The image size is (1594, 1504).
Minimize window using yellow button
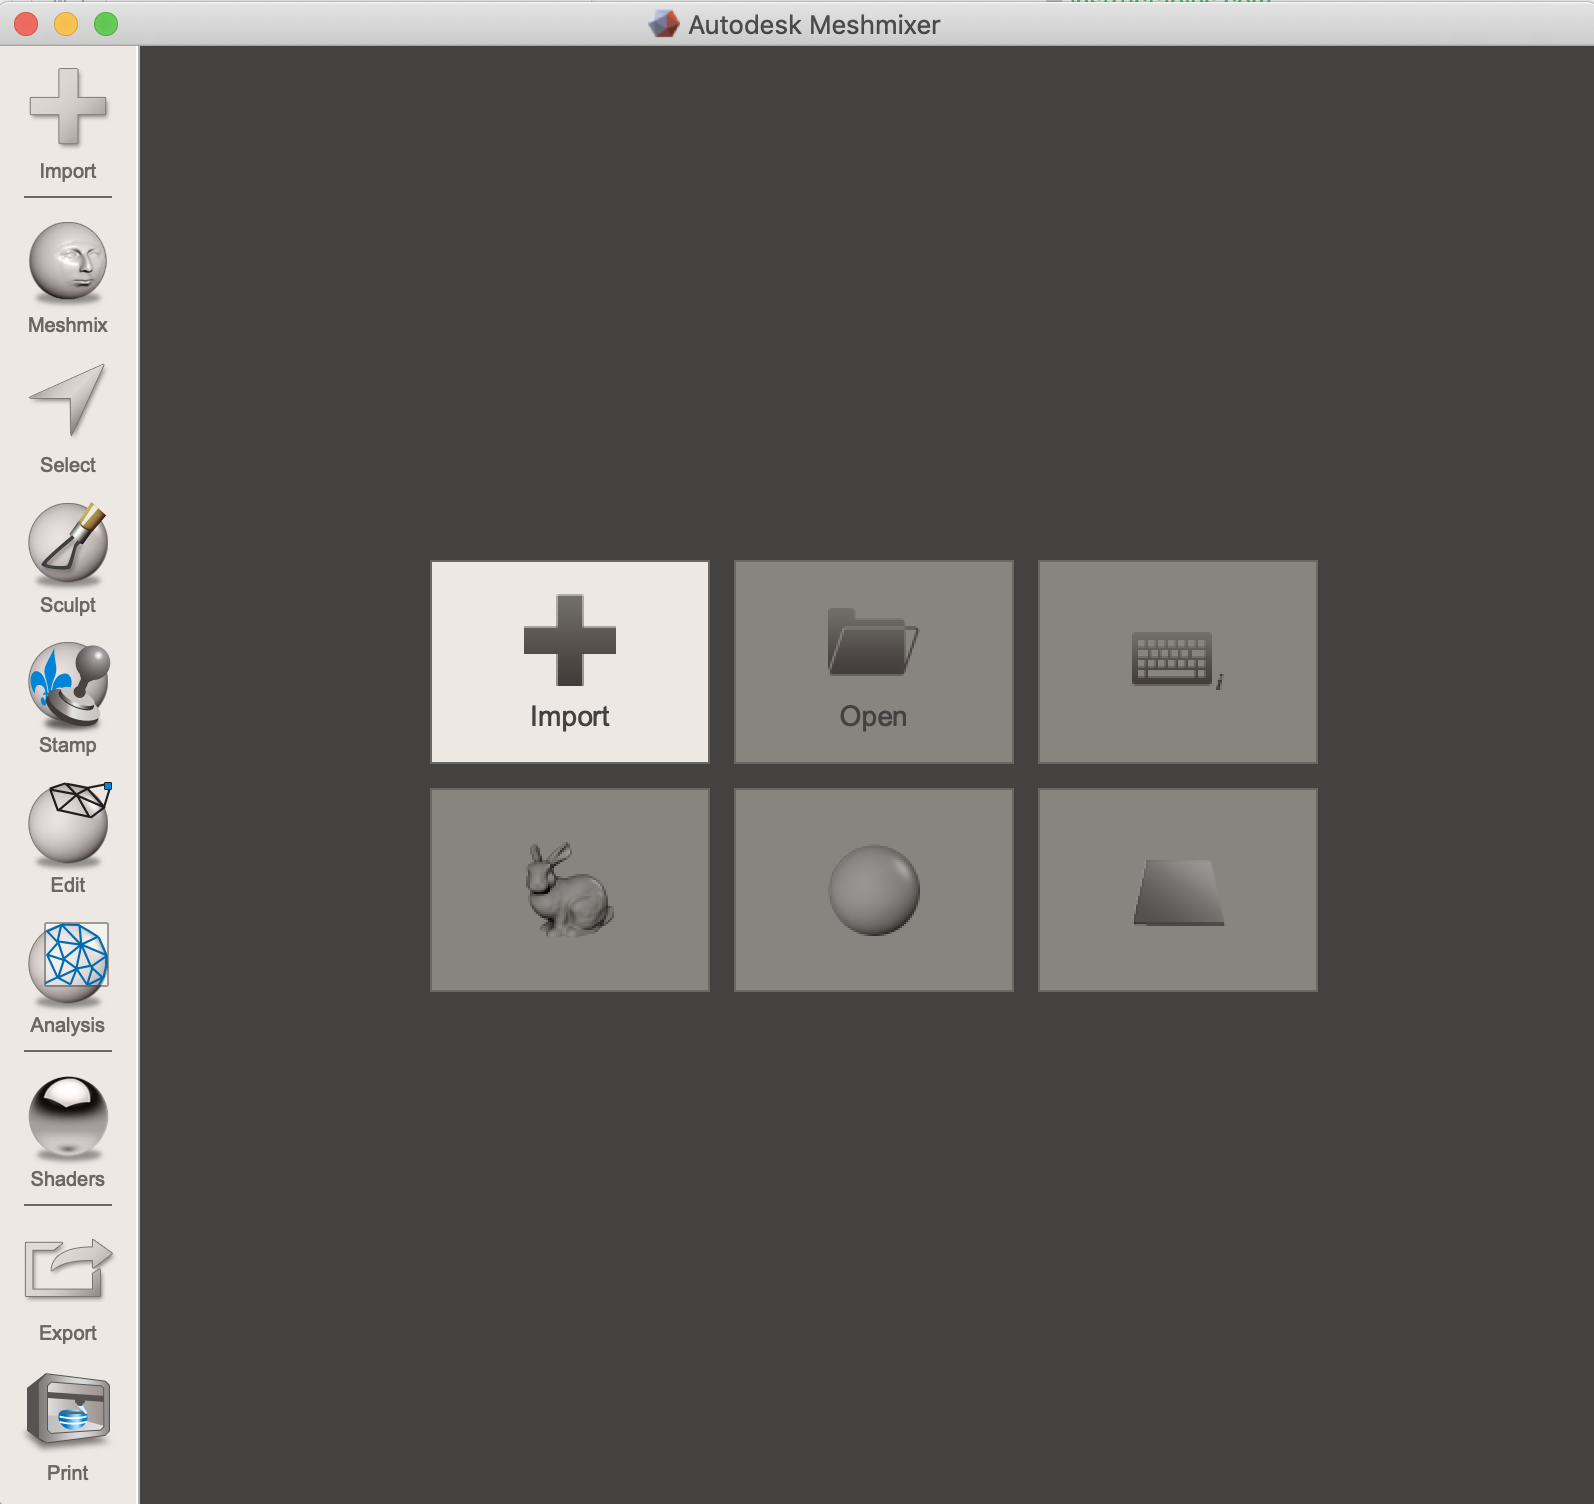click(66, 24)
